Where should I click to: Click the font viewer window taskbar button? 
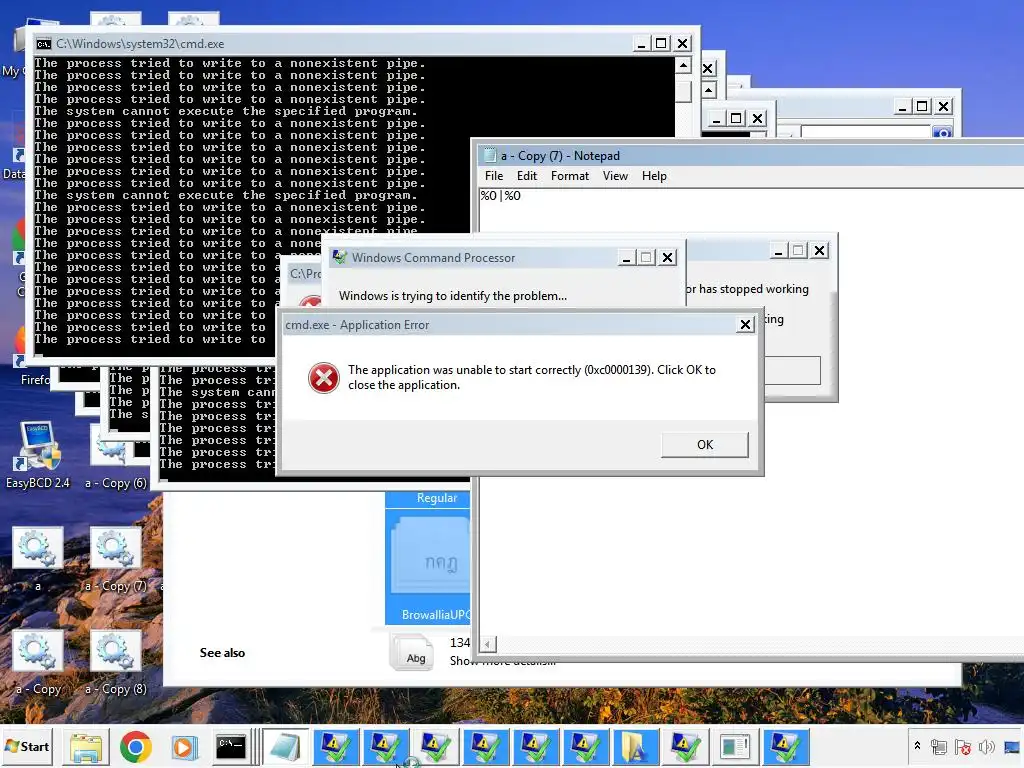735,747
